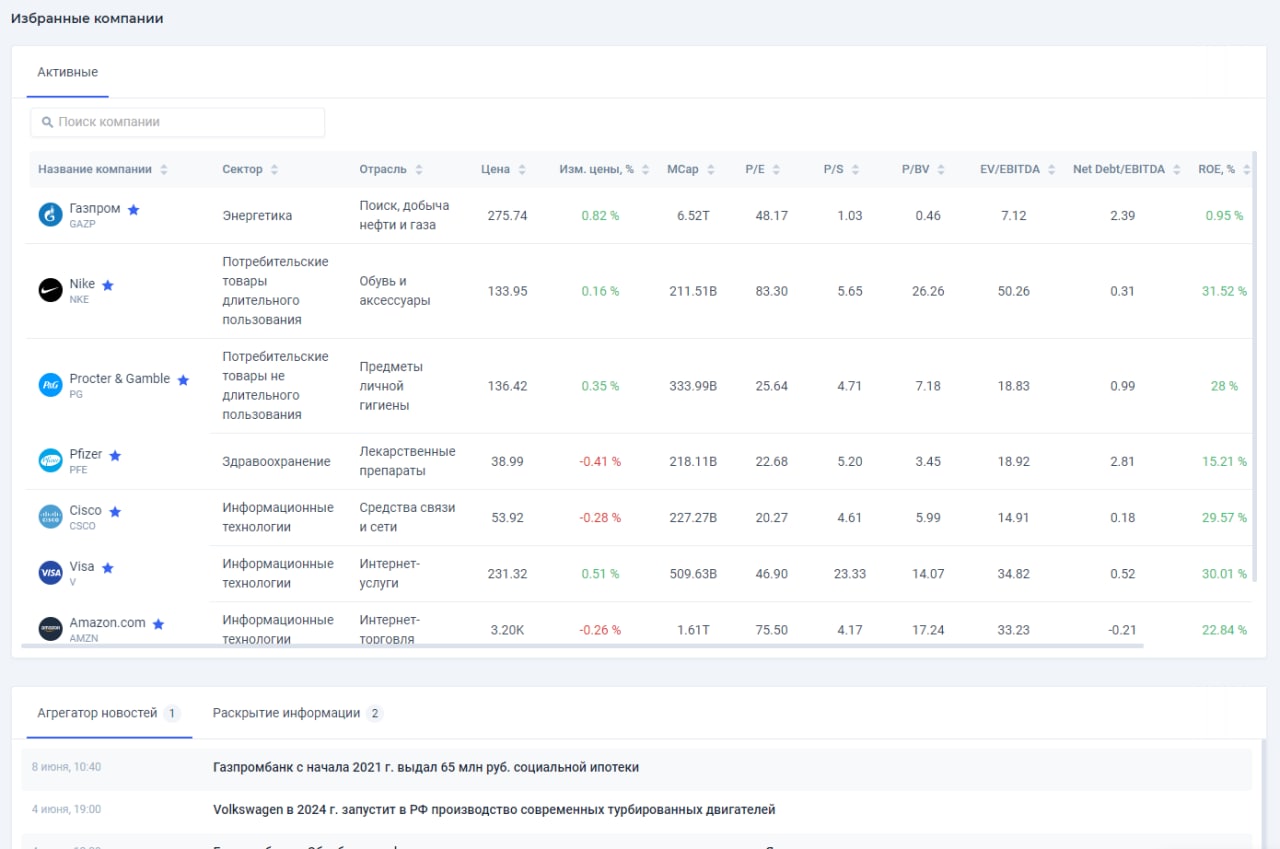Open the Pfizer company page
Image resolution: width=1280 pixels, height=849 pixels.
[86, 455]
